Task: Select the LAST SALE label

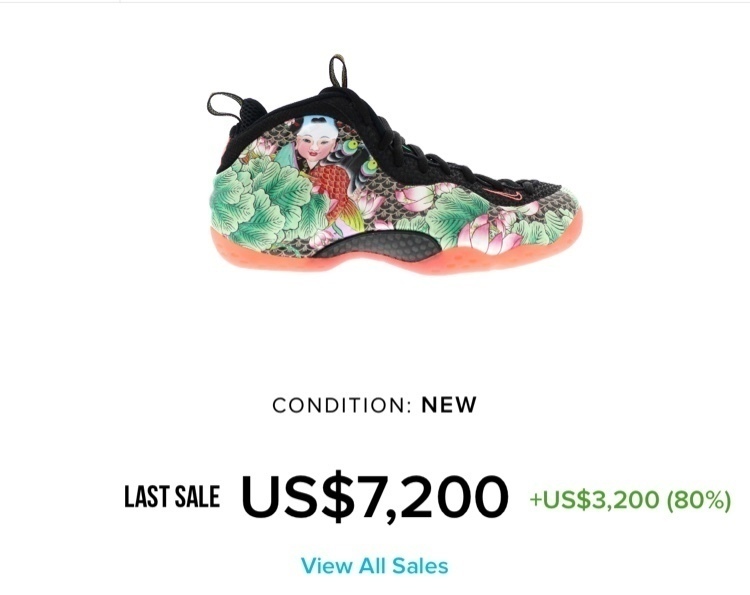Action: tap(172, 496)
